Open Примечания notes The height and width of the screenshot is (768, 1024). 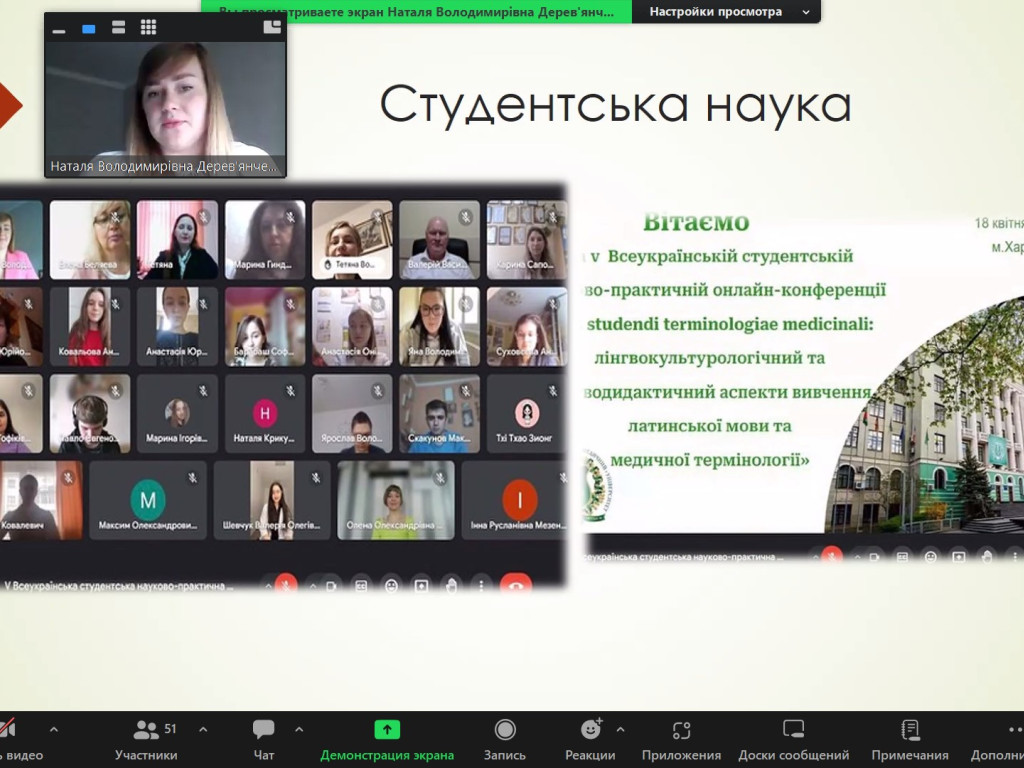click(910, 740)
